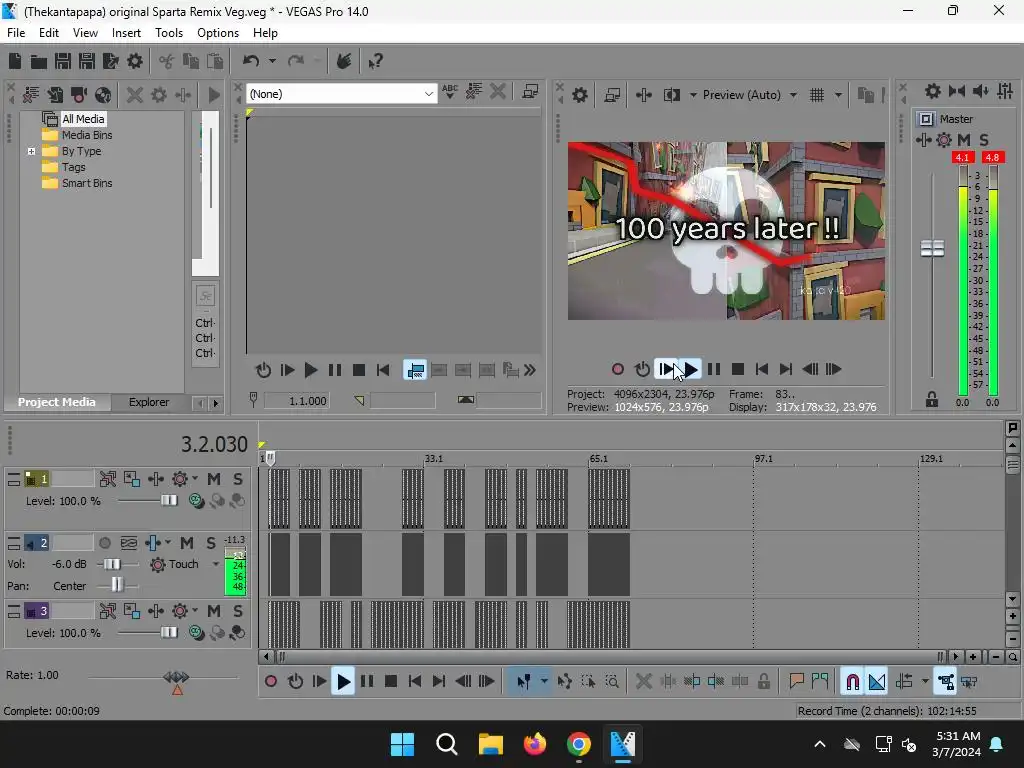
Task: Open the Insert menu
Action: pyautogui.click(x=126, y=33)
